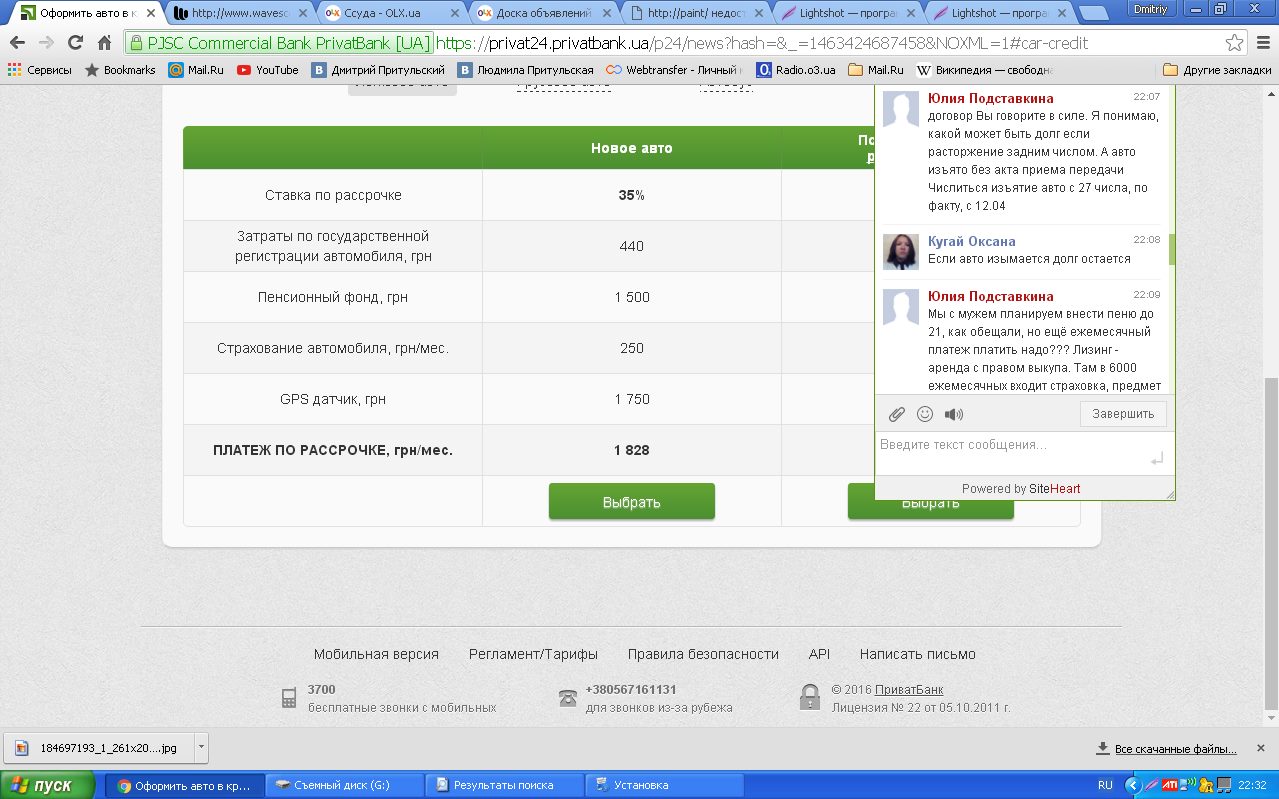The image size is (1279, 799).
Task: Open the Bookmarks star bookmark
Action: (120, 70)
